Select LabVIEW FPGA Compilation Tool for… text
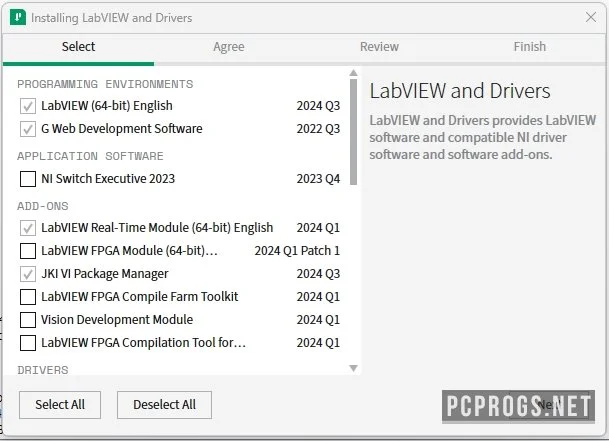Viewport: 609px width, 441px height. [x=143, y=343]
